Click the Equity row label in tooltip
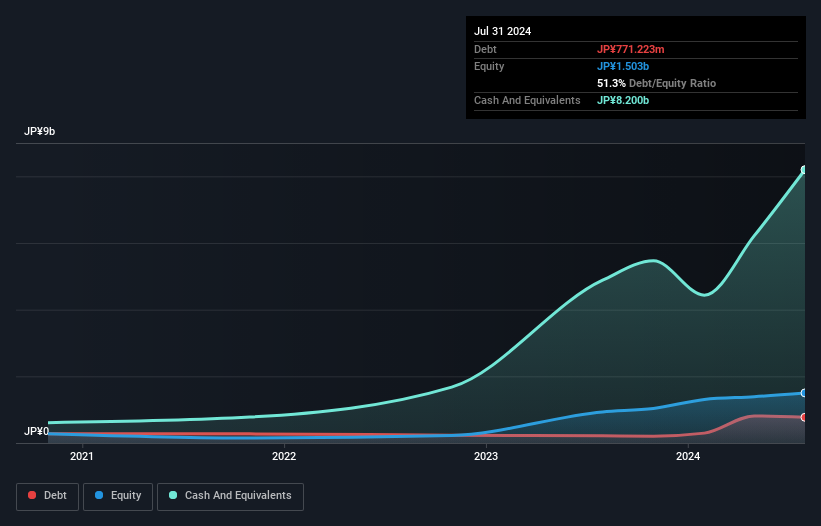The image size is (821, 526). click(489, 66)
